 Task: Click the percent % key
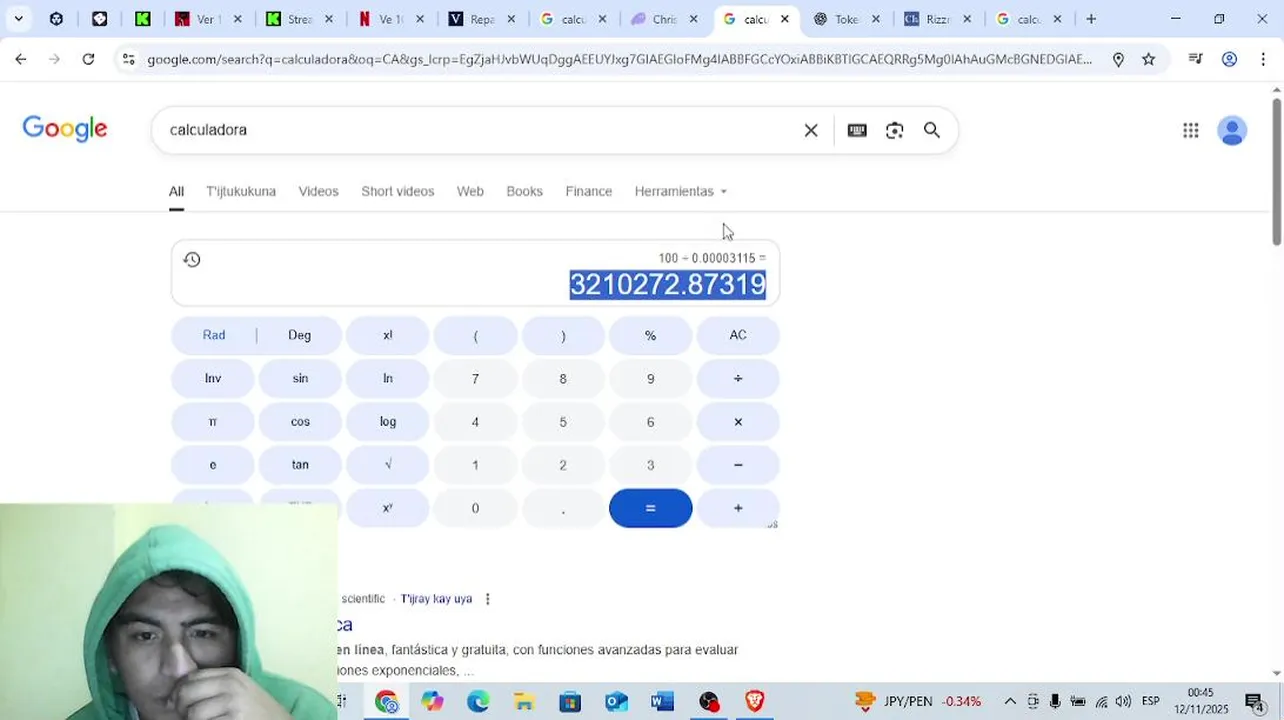(650, 335)
